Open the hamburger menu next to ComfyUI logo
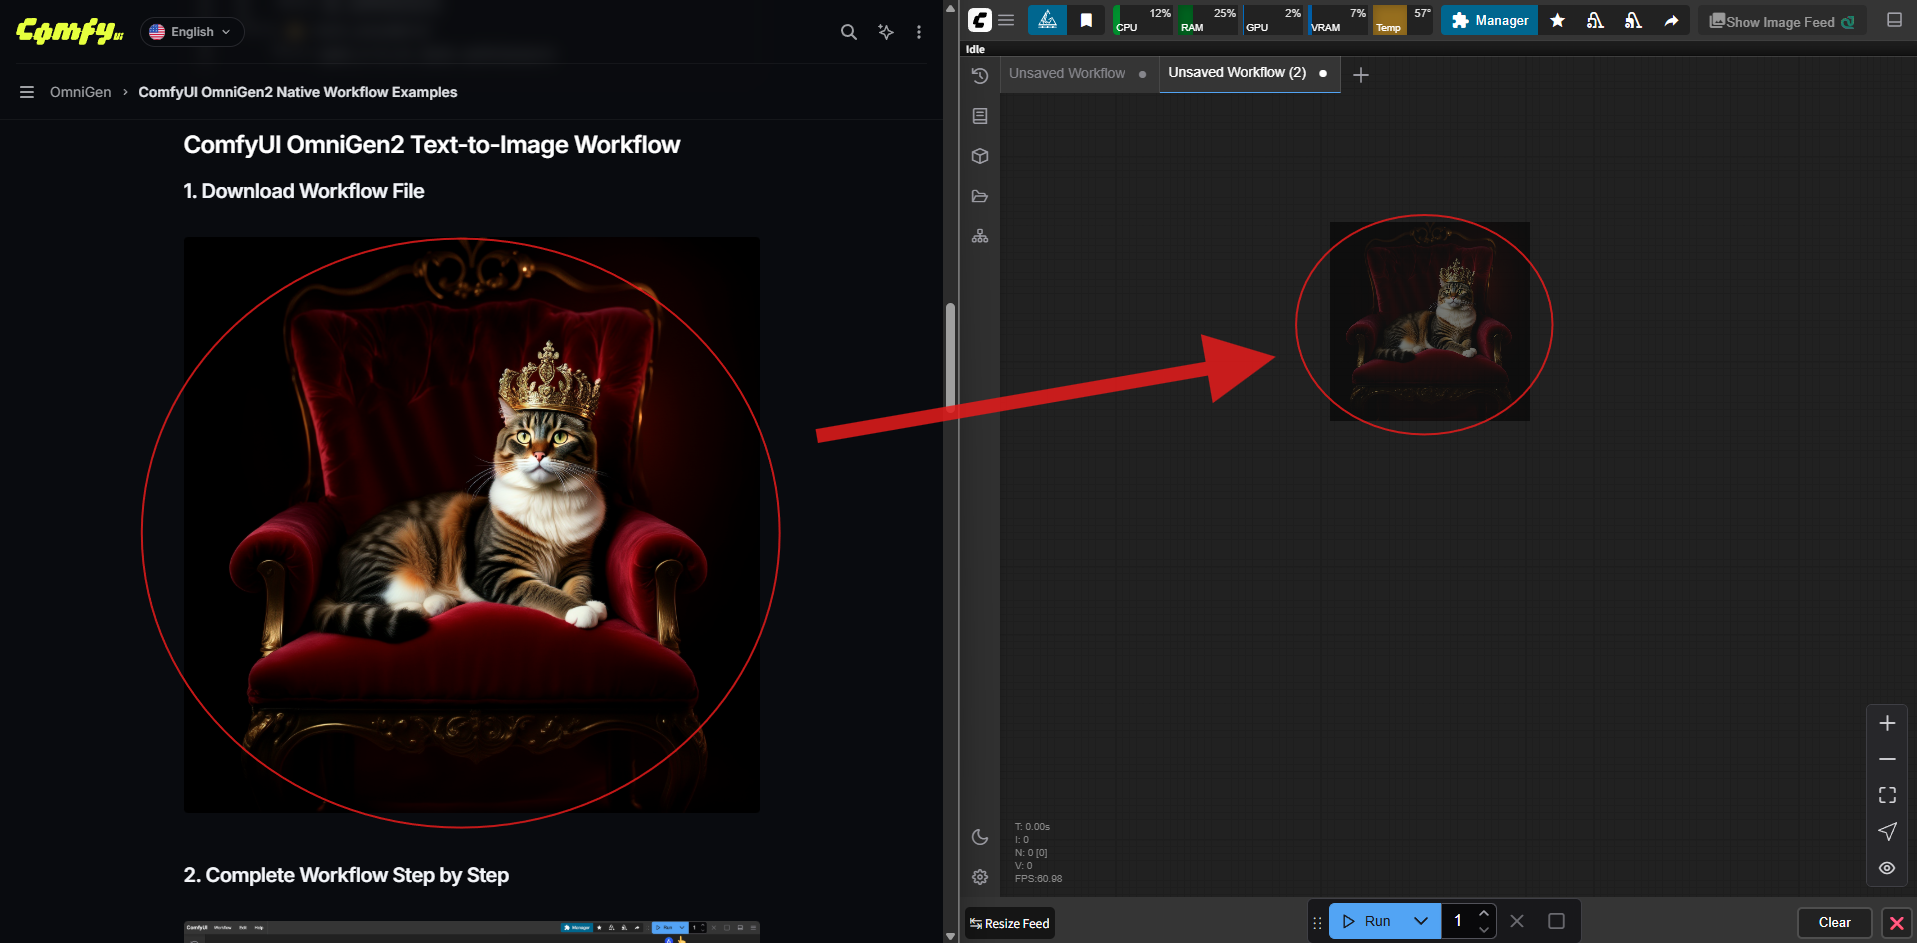This screenshot has width=1917, height=943. coord(1006,20)
